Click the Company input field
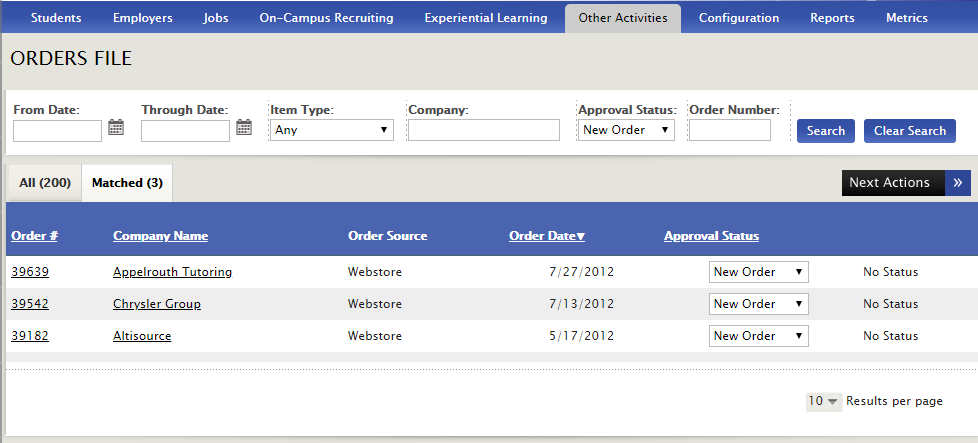Image resolution: width=978 pixels, height=443 pixels. (484, 130)
